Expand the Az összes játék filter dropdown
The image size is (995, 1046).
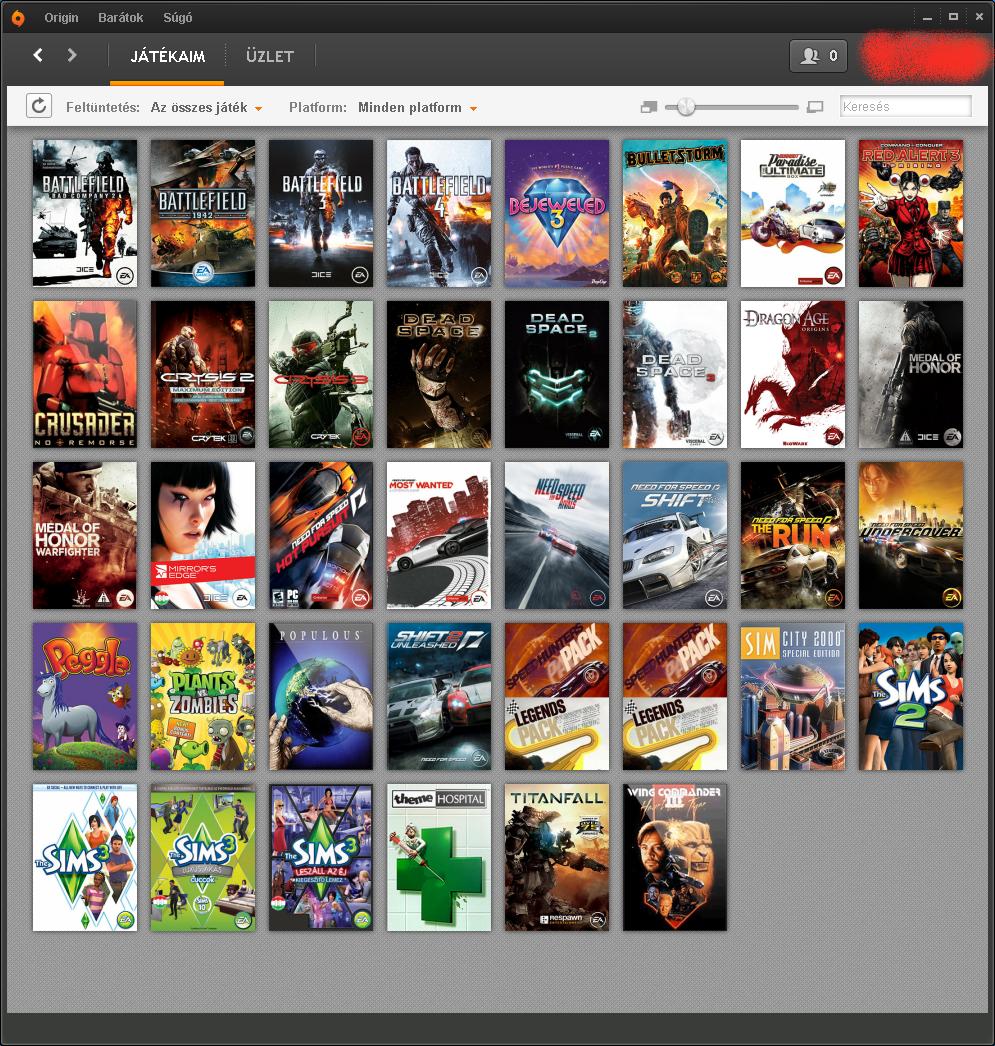tap(206, 107)
